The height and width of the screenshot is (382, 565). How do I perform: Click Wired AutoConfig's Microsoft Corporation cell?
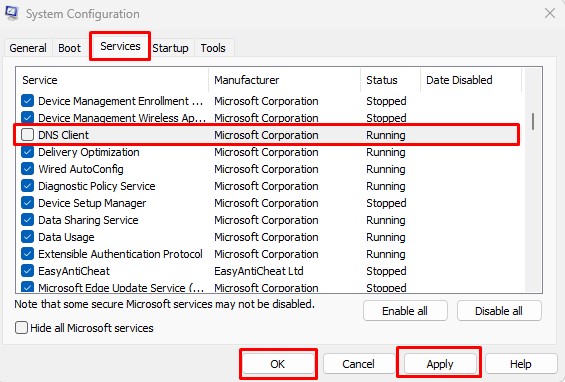[266, 169]
